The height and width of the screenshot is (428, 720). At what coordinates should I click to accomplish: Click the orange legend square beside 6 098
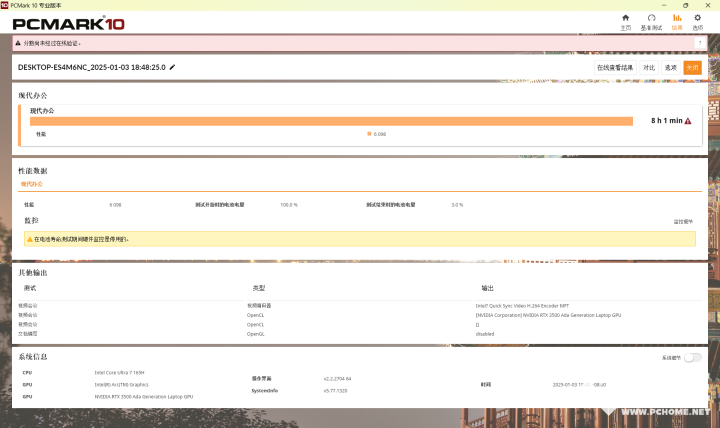[x=369, y=134]
